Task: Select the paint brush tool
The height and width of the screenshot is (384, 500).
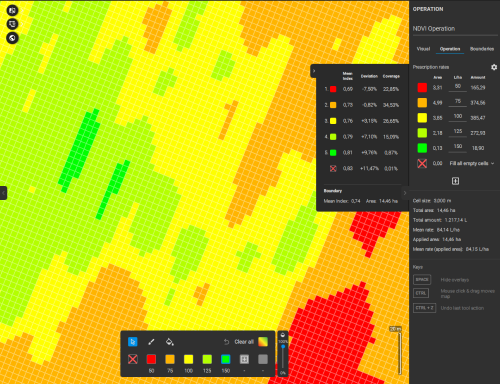Action: (x=151, y=342)
